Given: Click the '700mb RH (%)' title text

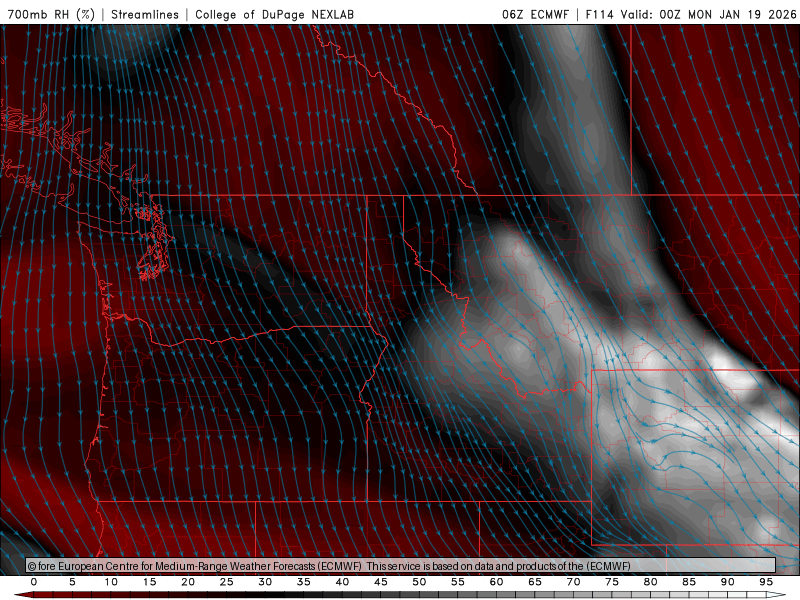Looking at the screenshot, I should click(51, 14).
